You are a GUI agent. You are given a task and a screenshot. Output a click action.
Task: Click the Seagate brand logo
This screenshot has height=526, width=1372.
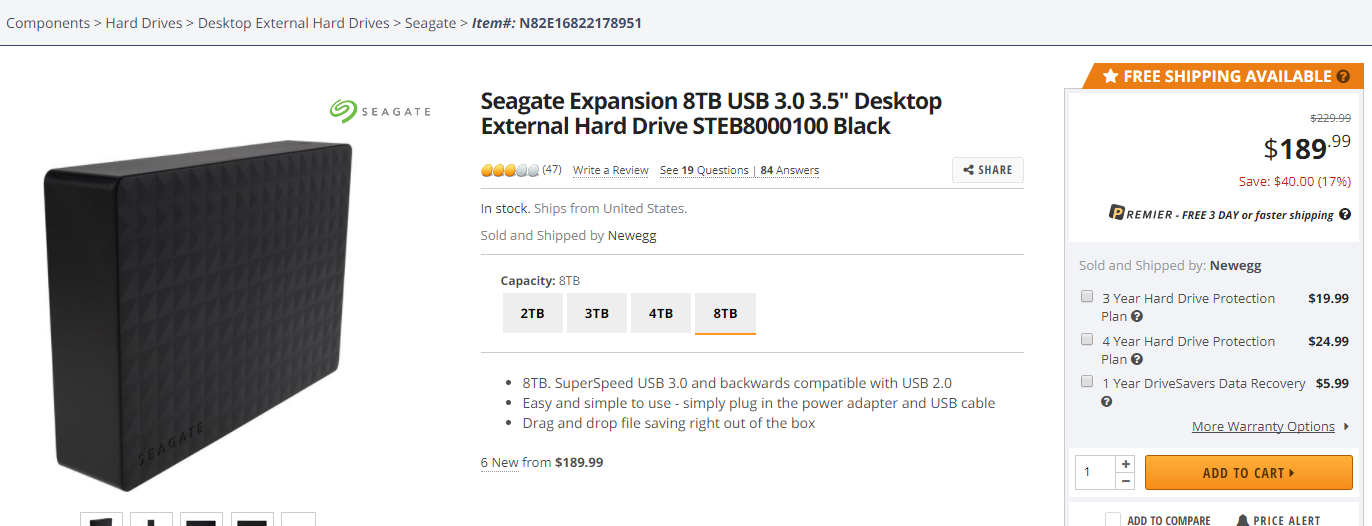coord(380,110)
